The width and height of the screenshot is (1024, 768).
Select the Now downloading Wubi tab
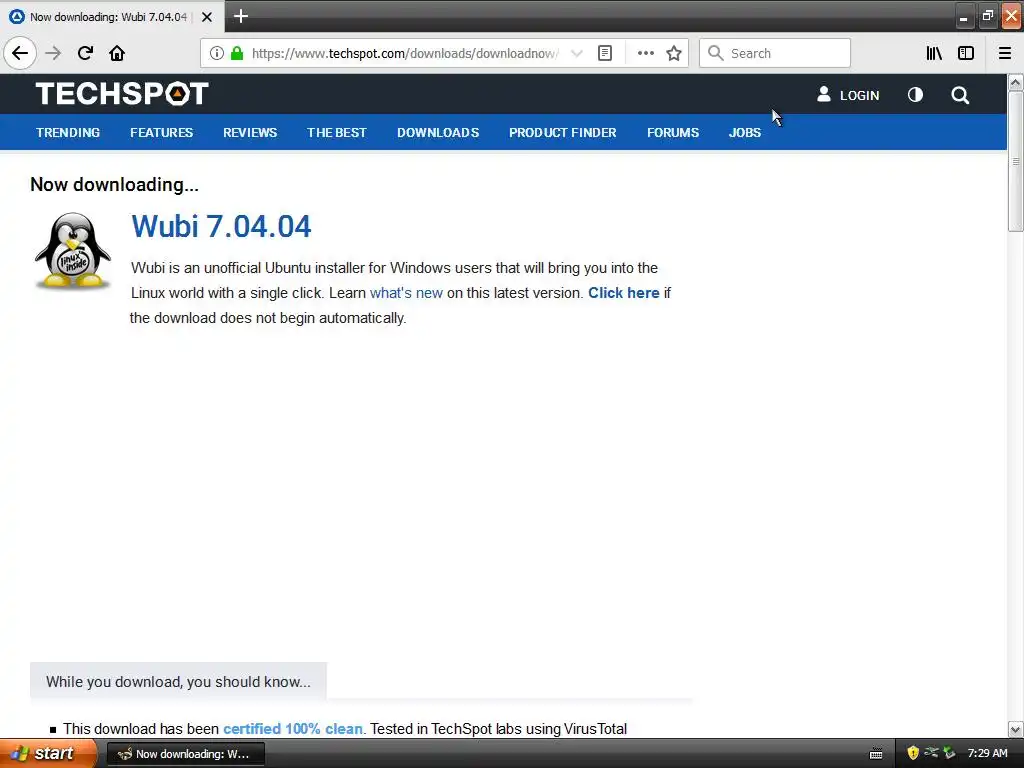[x=108, y=17]
